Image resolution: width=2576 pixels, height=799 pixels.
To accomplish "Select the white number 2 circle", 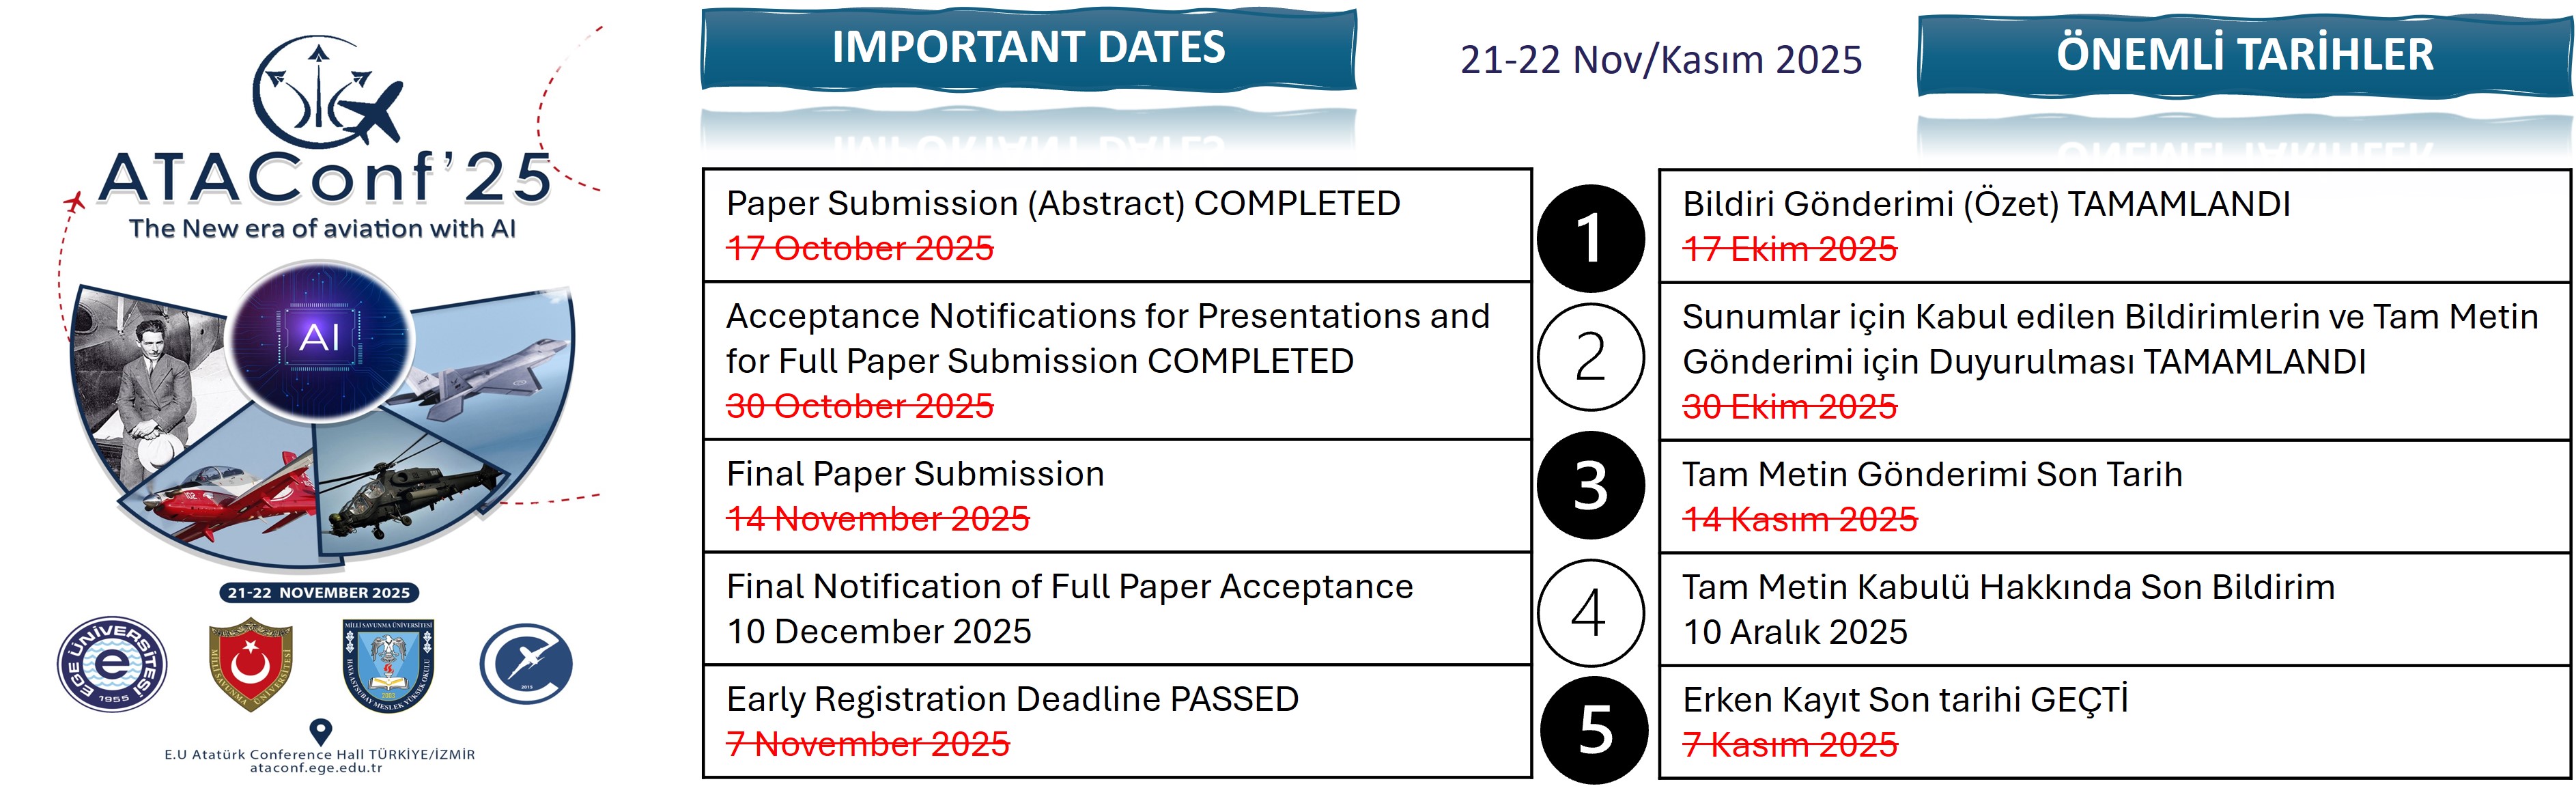I will click(x=1590, y=357).
